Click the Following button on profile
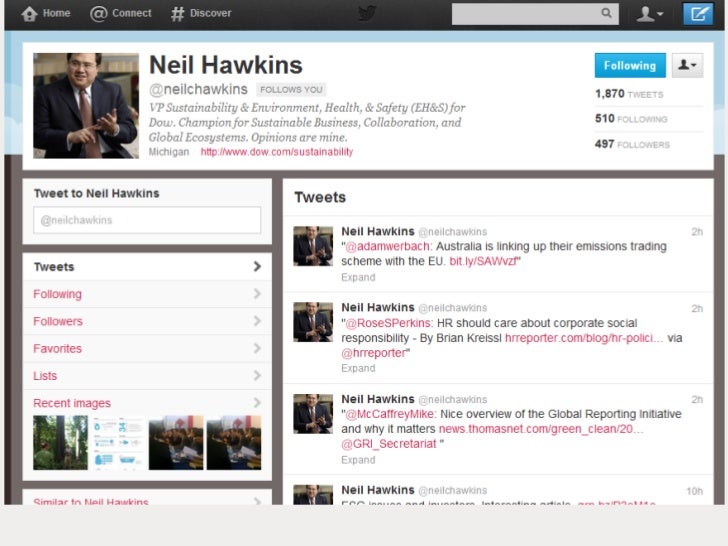 630,65
